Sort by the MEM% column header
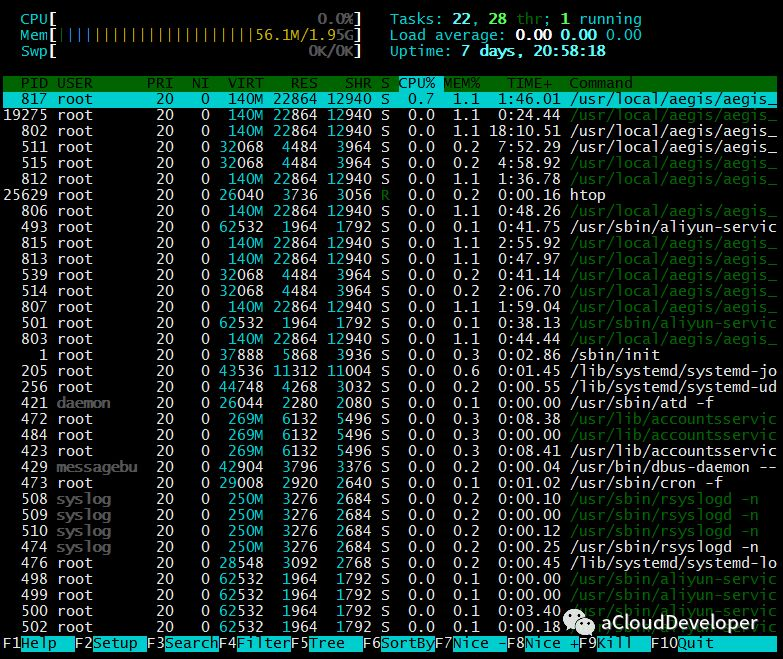This screenshot has width=783, height=659. 462,83
